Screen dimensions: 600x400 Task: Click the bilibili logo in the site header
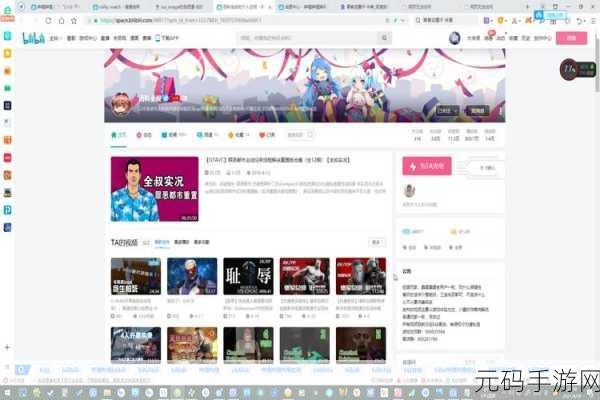[34, 38]
